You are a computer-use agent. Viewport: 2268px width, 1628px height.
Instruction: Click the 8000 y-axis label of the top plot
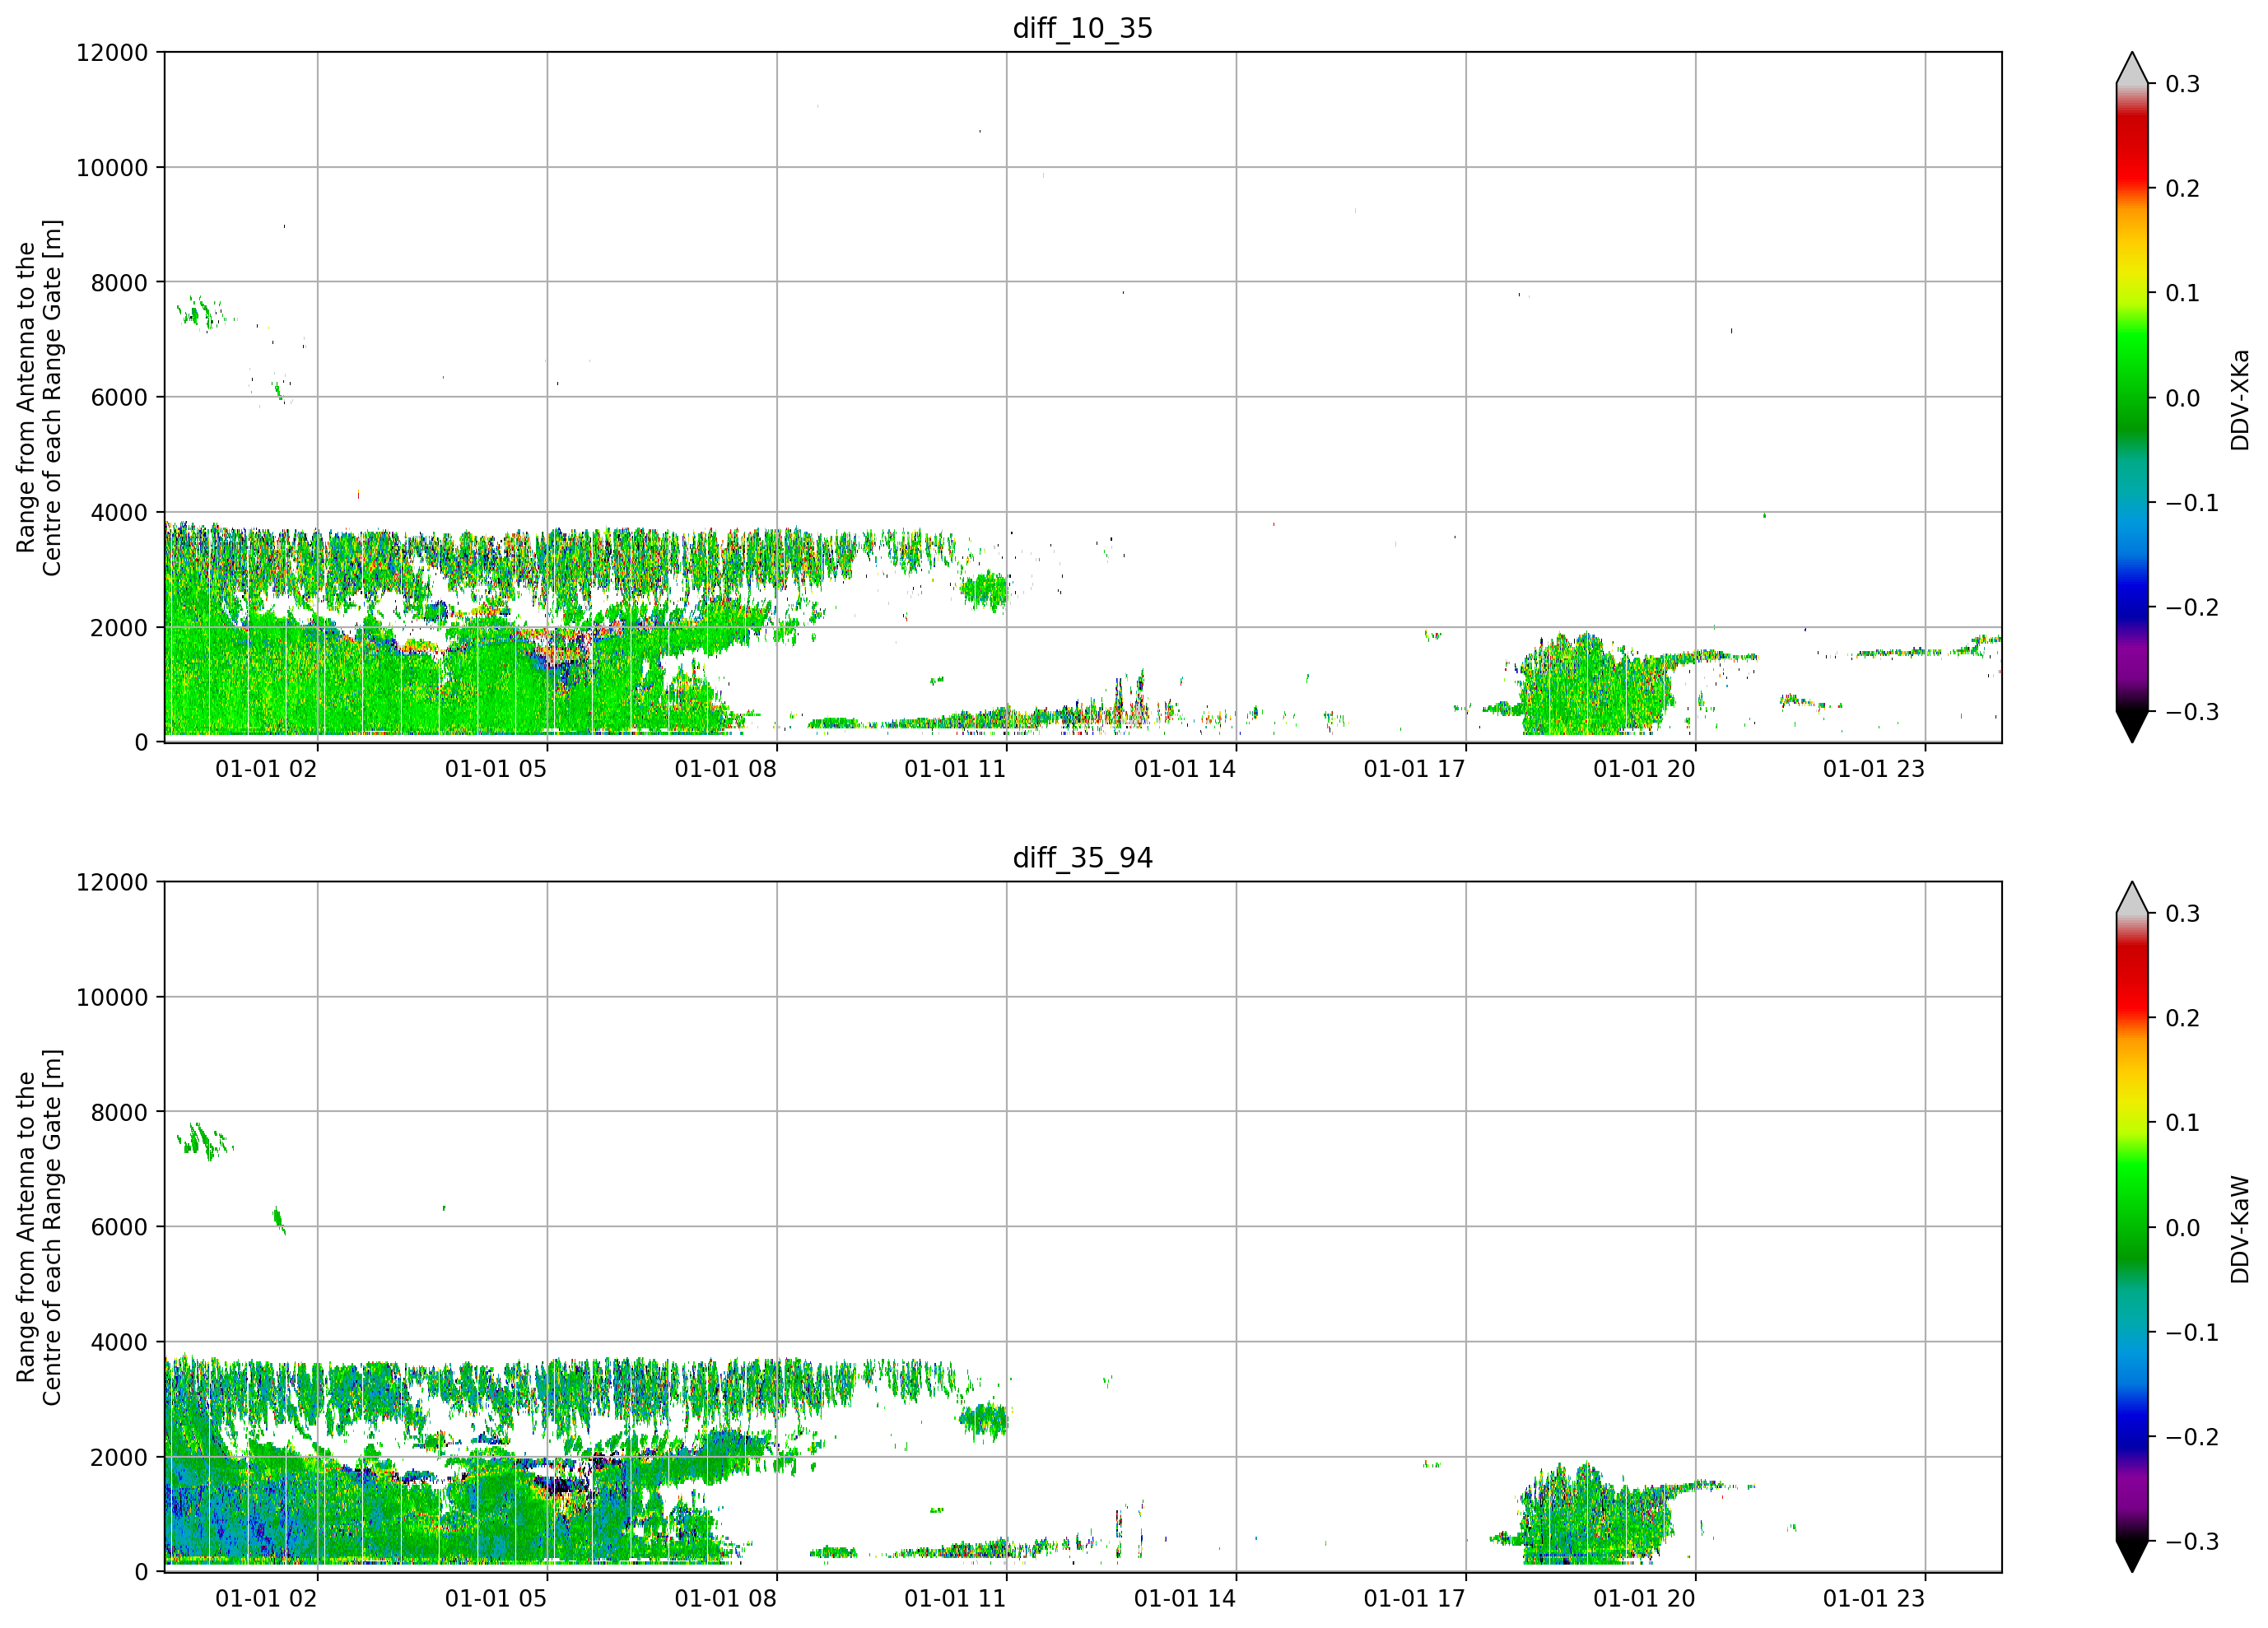[x=119, y=283]
